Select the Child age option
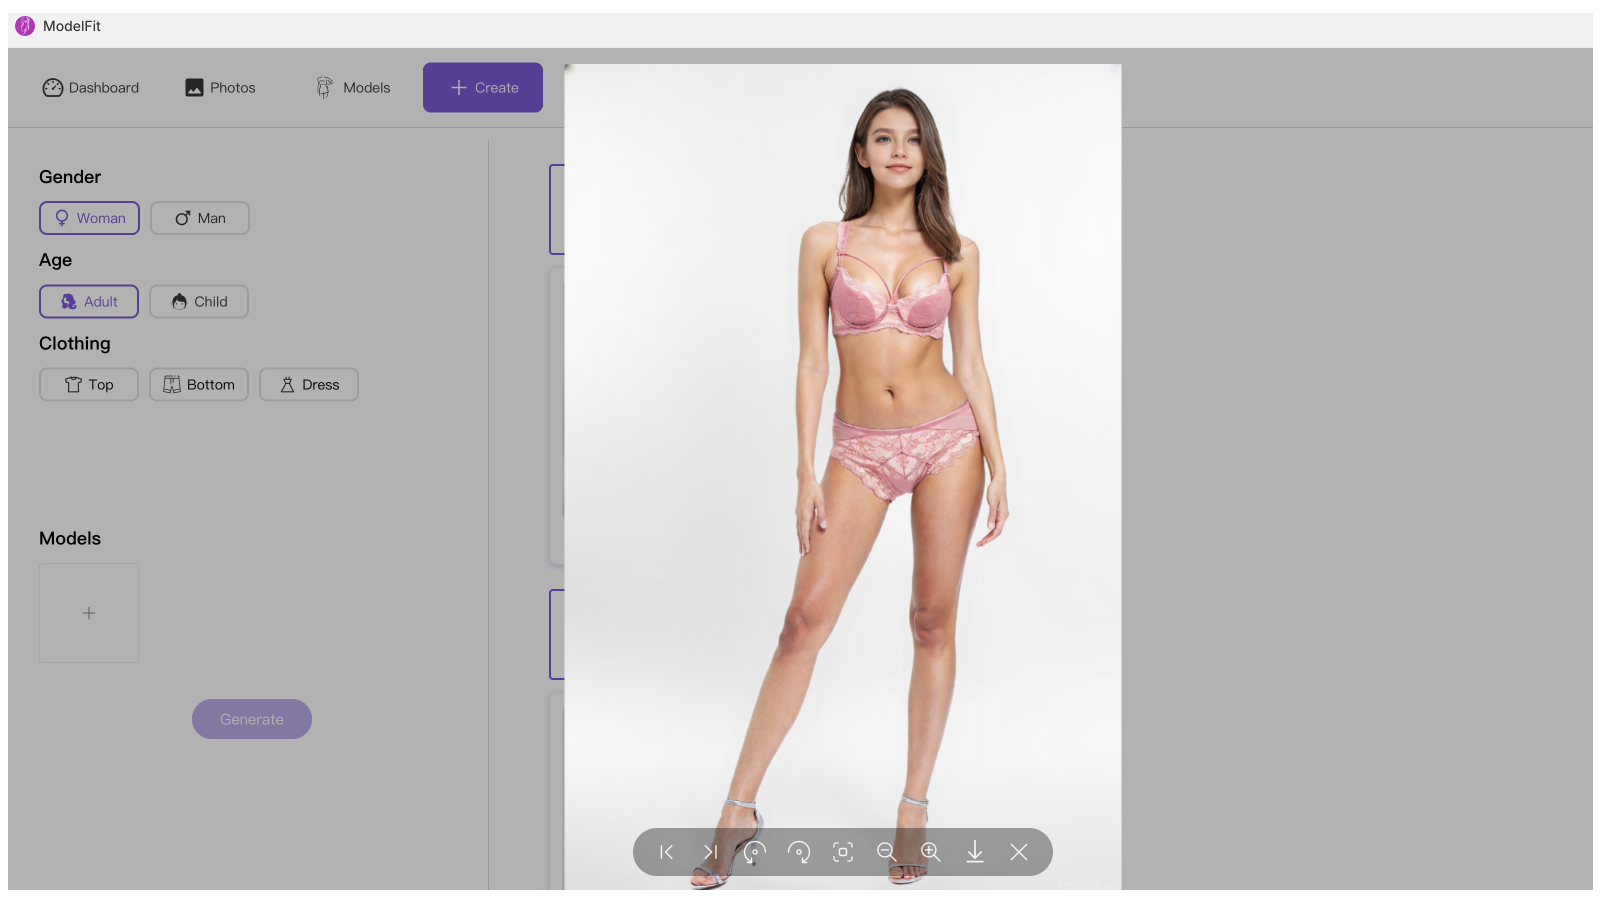1600x900 pixels. 198,301
